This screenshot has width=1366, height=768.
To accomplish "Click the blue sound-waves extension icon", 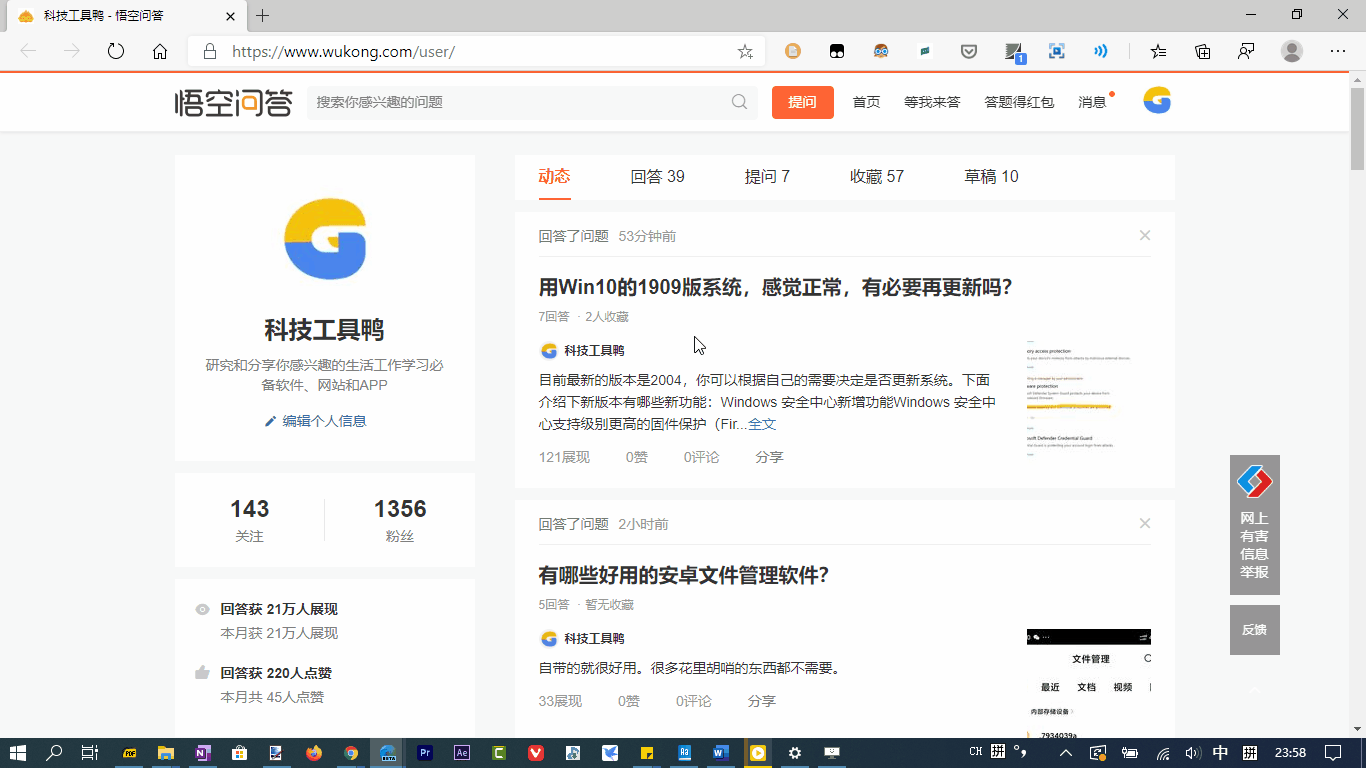I will pyautogui.click(x=1101, y=51).
